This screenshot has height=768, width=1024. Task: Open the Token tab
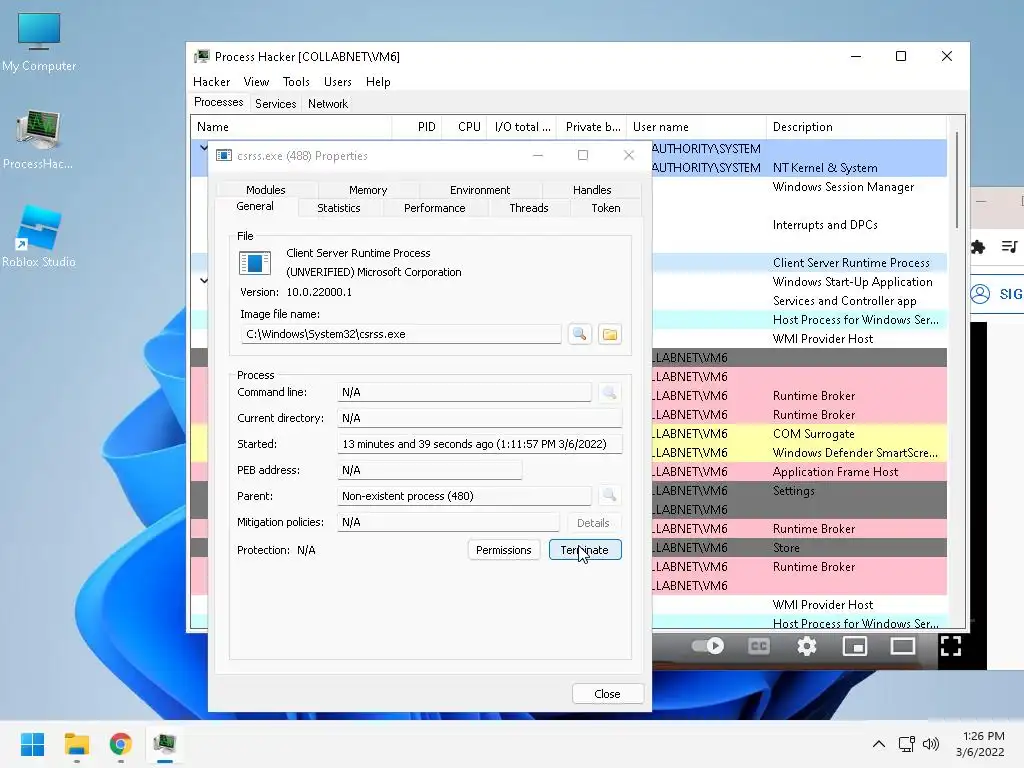pyautogui.click(x=606, y=208)
